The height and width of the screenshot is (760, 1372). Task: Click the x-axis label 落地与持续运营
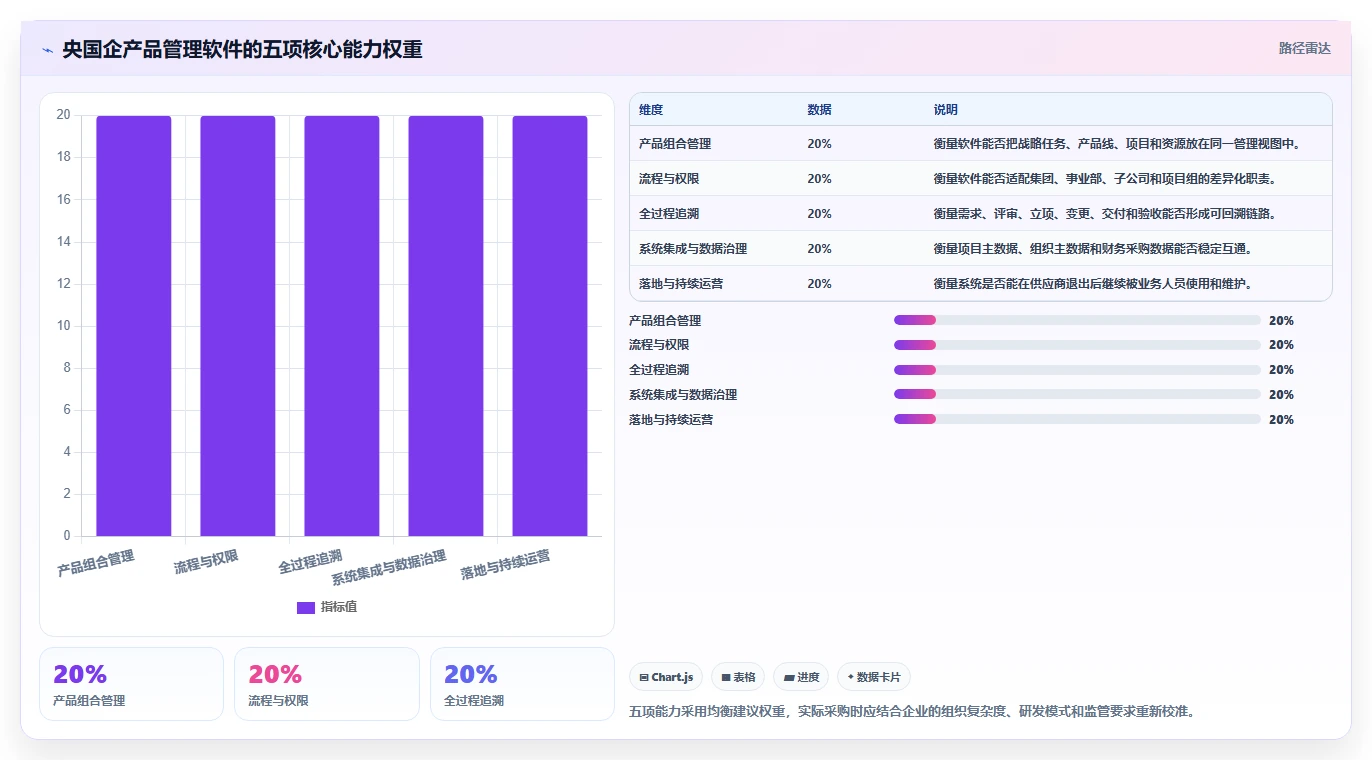[x=506, y=565]
